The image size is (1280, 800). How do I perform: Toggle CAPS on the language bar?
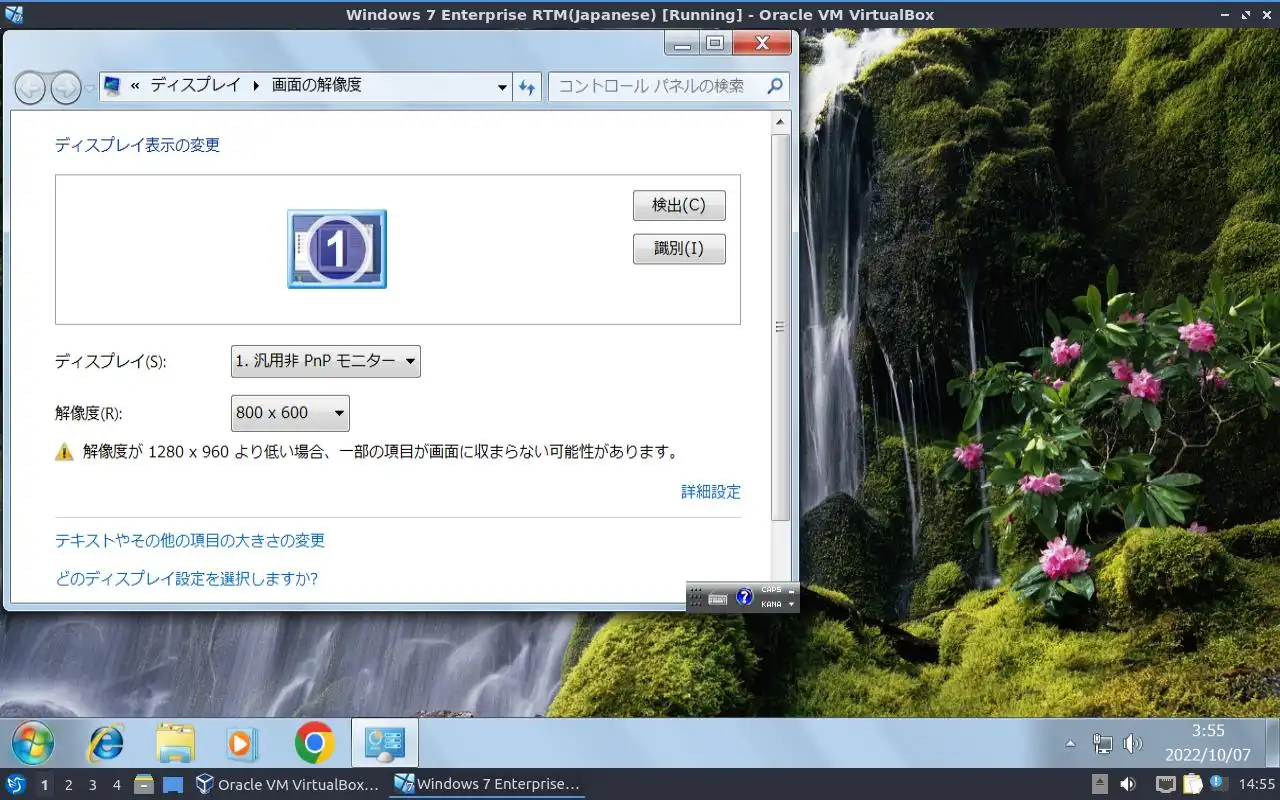tap(771, 590)
